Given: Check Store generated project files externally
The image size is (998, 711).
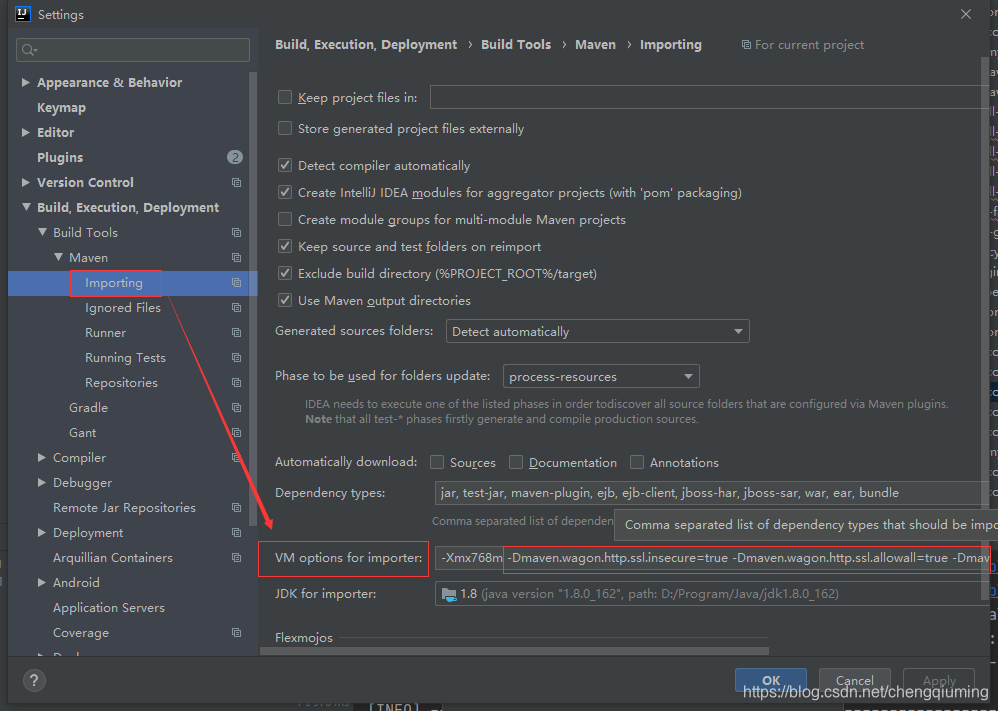Looking at the screenshot, I should [285, 129].
